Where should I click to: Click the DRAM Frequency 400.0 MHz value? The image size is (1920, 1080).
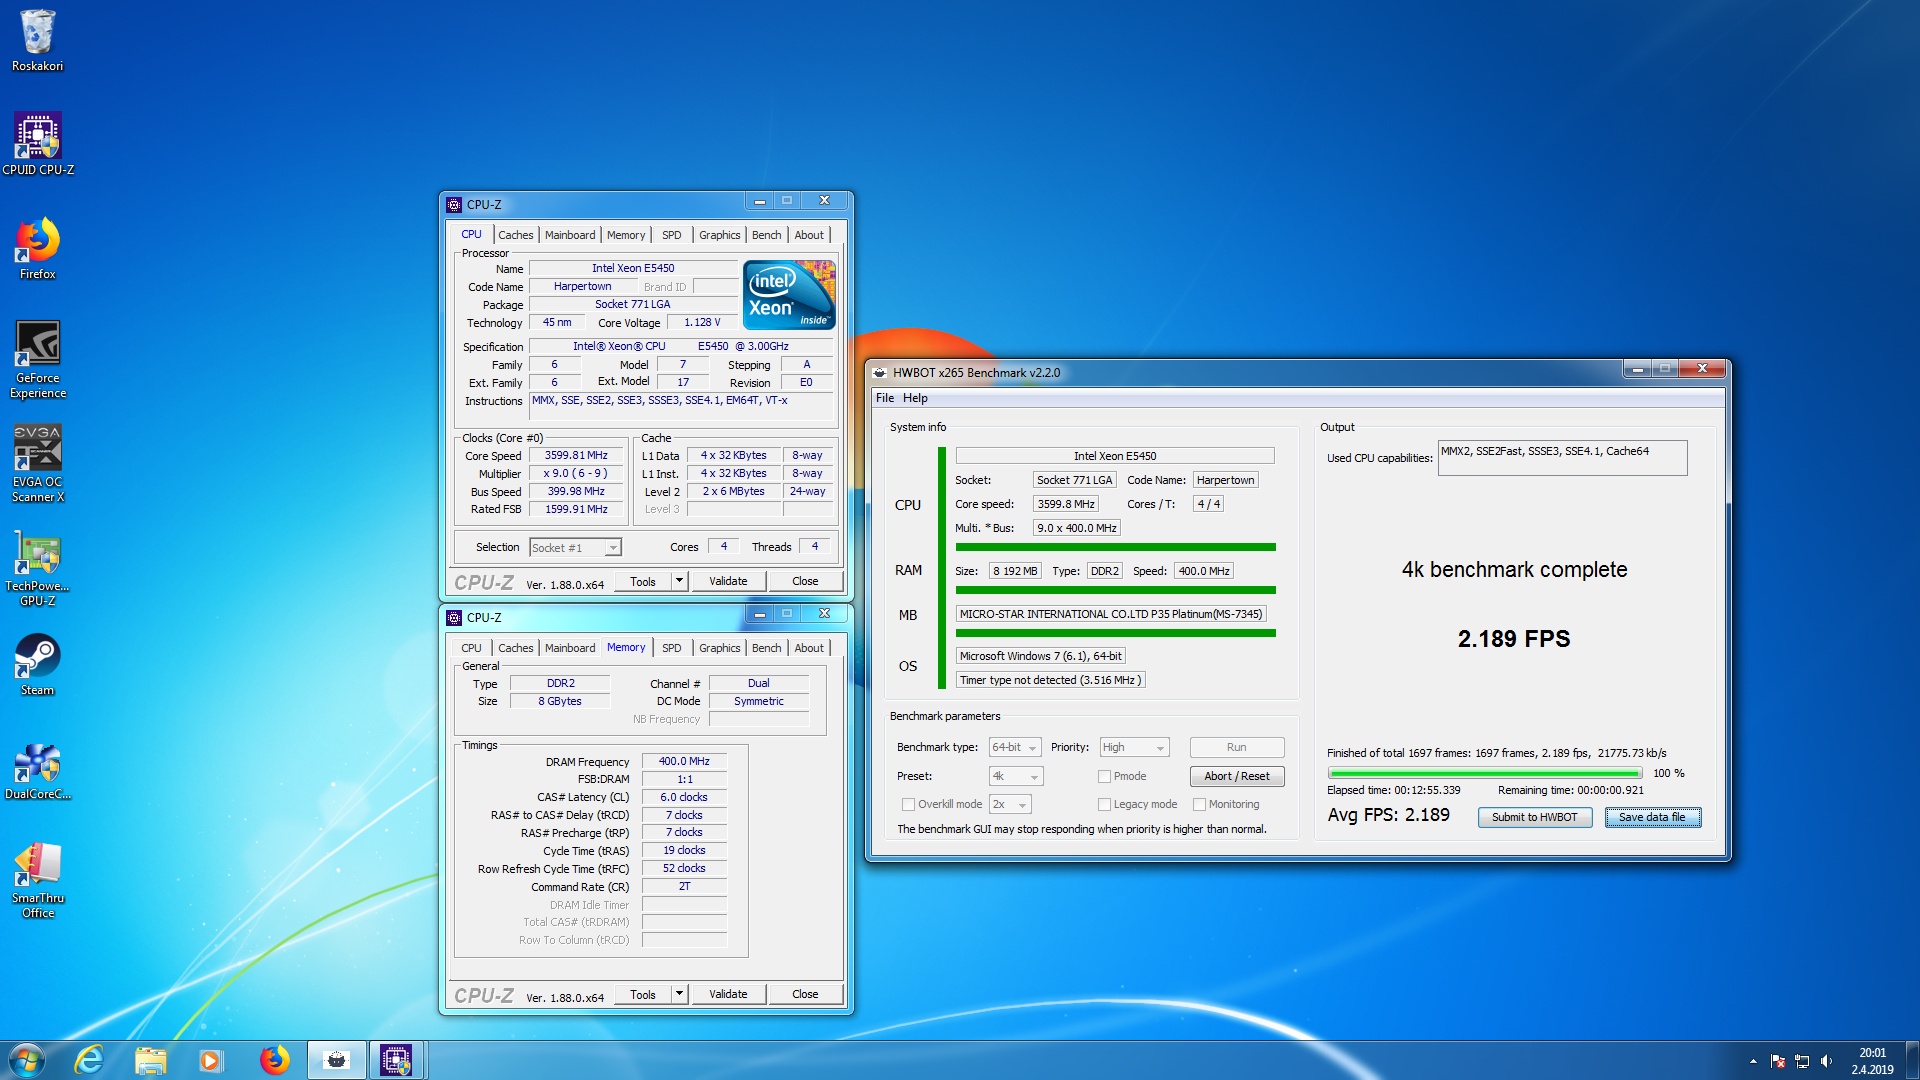tap(684, 761)
